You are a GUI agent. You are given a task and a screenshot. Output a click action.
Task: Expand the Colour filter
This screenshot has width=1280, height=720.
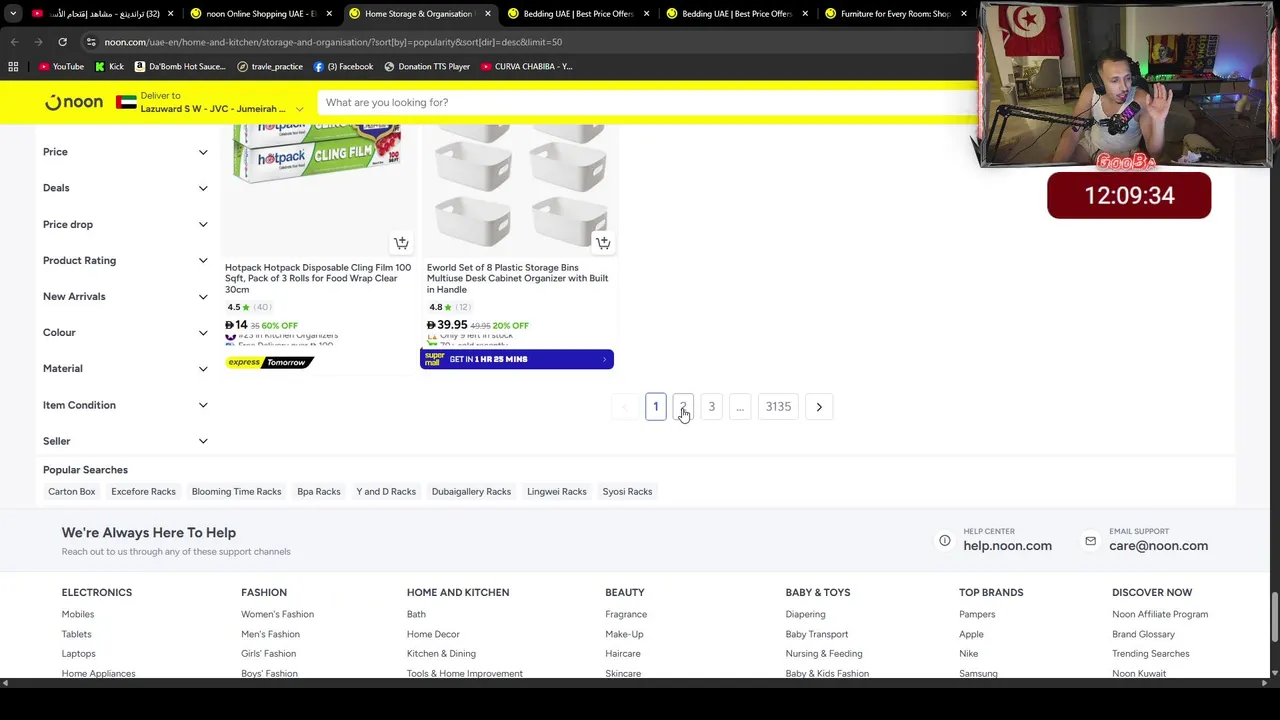(125, 332)
